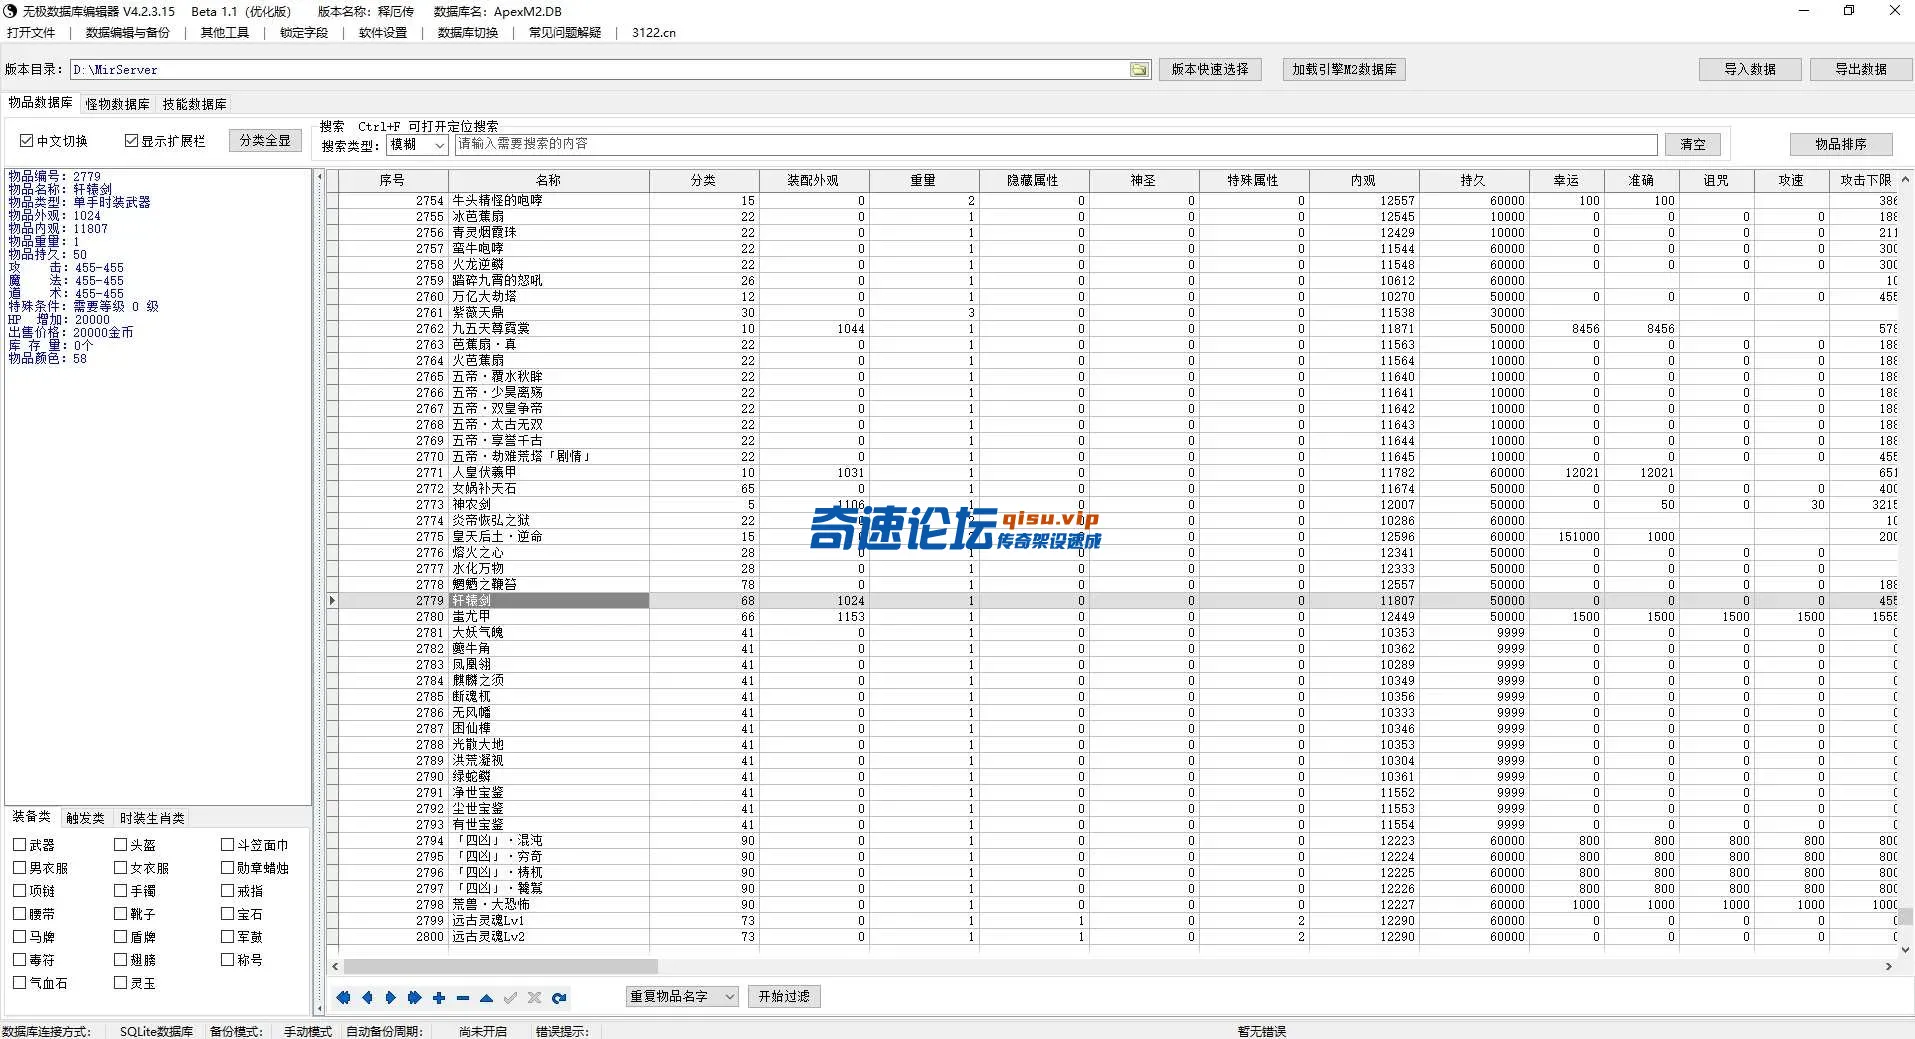1915x1039 pixels.
Task: Click 持久 column header
Action: pyautogui.click(x=1473, y=181)
